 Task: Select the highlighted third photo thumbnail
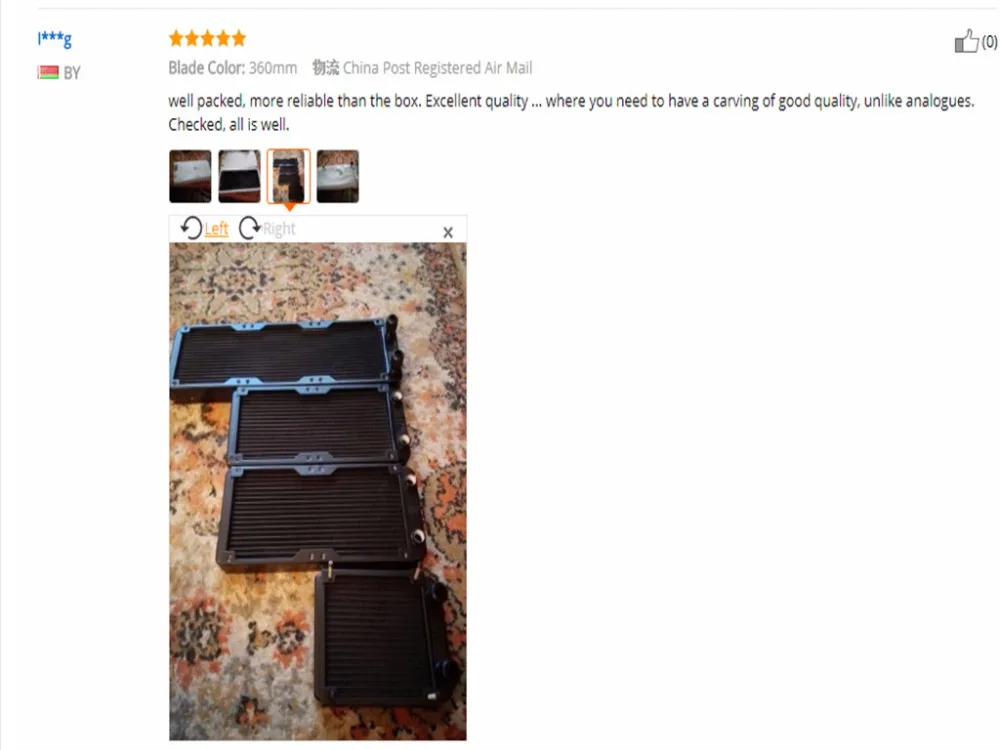click(x=288, y=176)
